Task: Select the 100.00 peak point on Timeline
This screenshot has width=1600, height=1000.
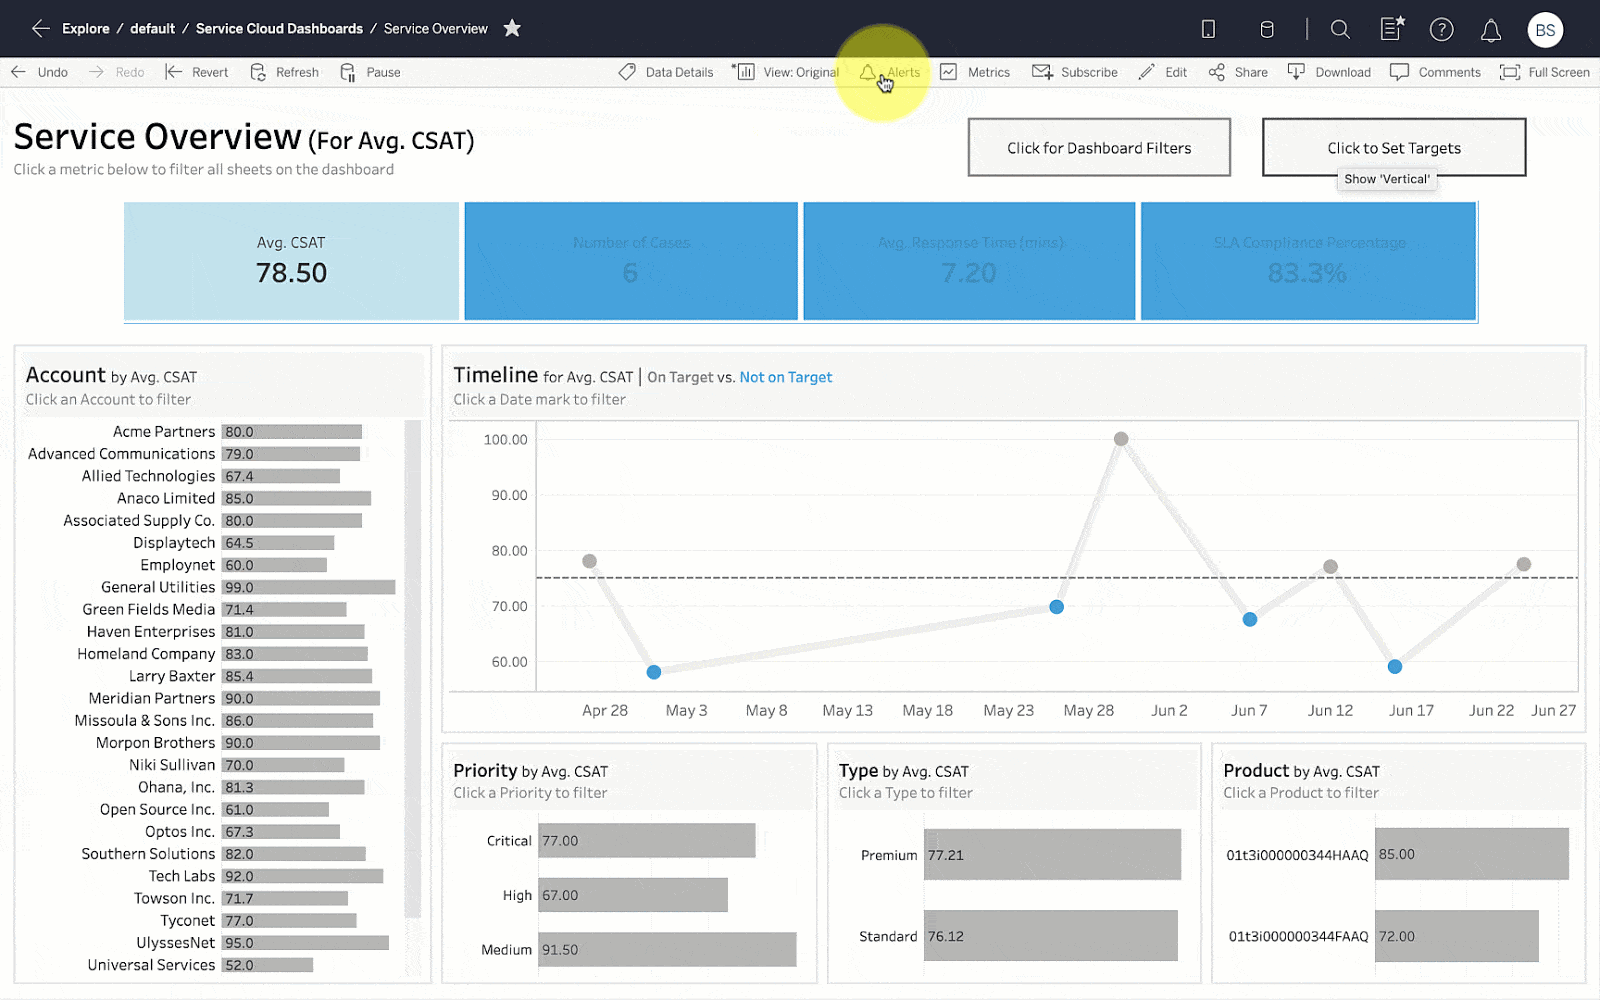Action: [1121, 439]
